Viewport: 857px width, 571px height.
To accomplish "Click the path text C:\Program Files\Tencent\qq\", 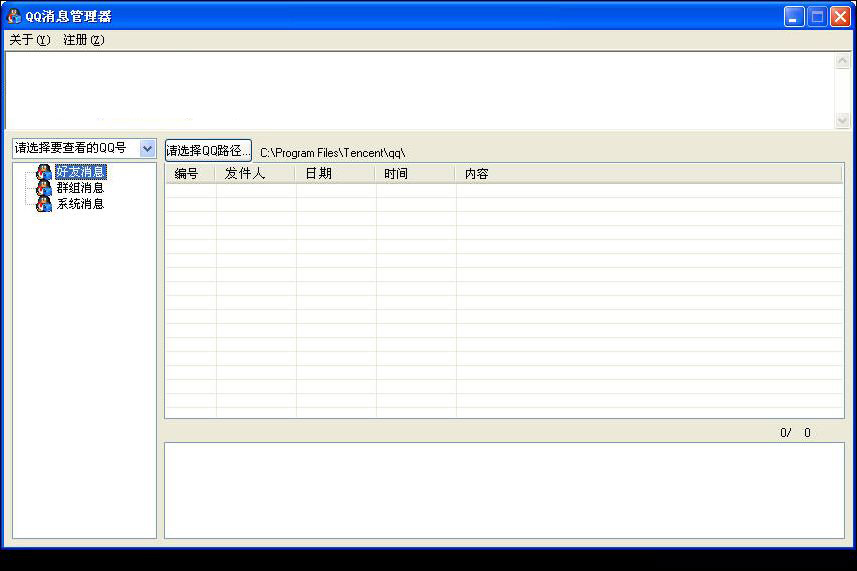I will (x=333, y=153).
